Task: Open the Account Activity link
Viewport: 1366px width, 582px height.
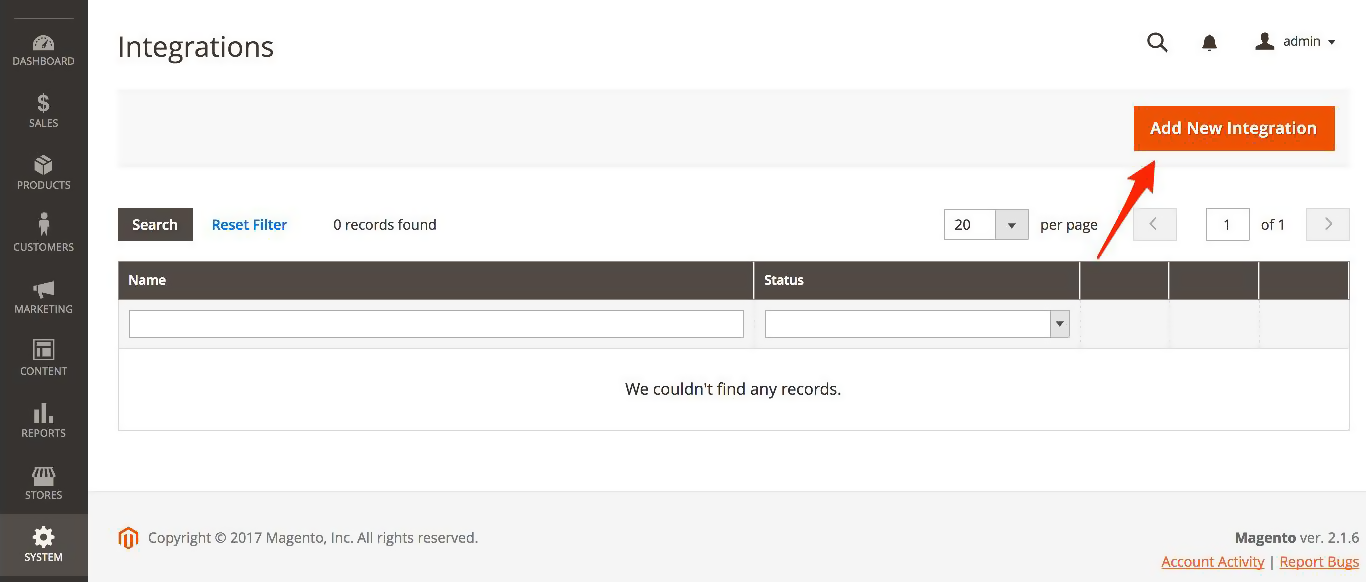Action: 1213,562
